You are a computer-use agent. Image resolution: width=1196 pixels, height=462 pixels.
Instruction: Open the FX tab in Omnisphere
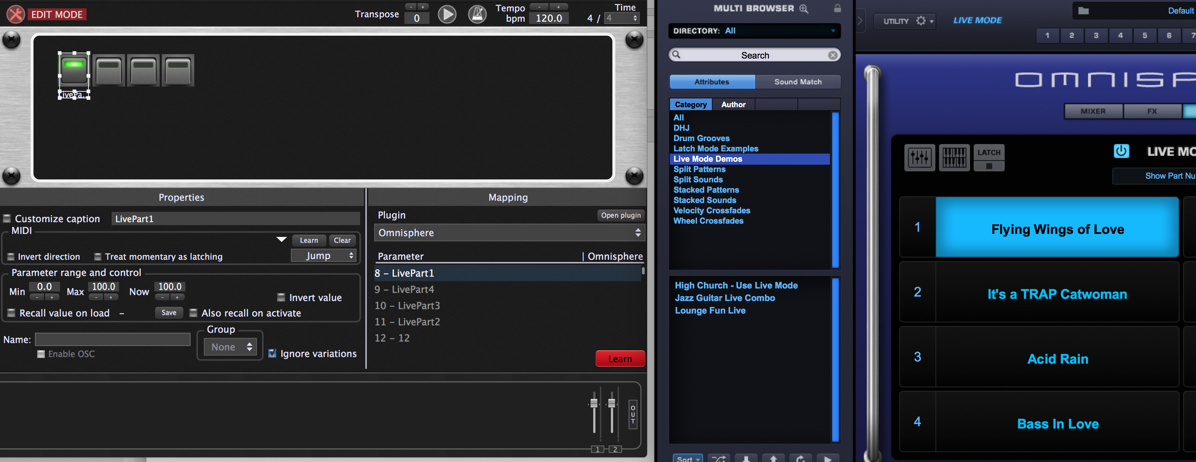pos(1152,111)
